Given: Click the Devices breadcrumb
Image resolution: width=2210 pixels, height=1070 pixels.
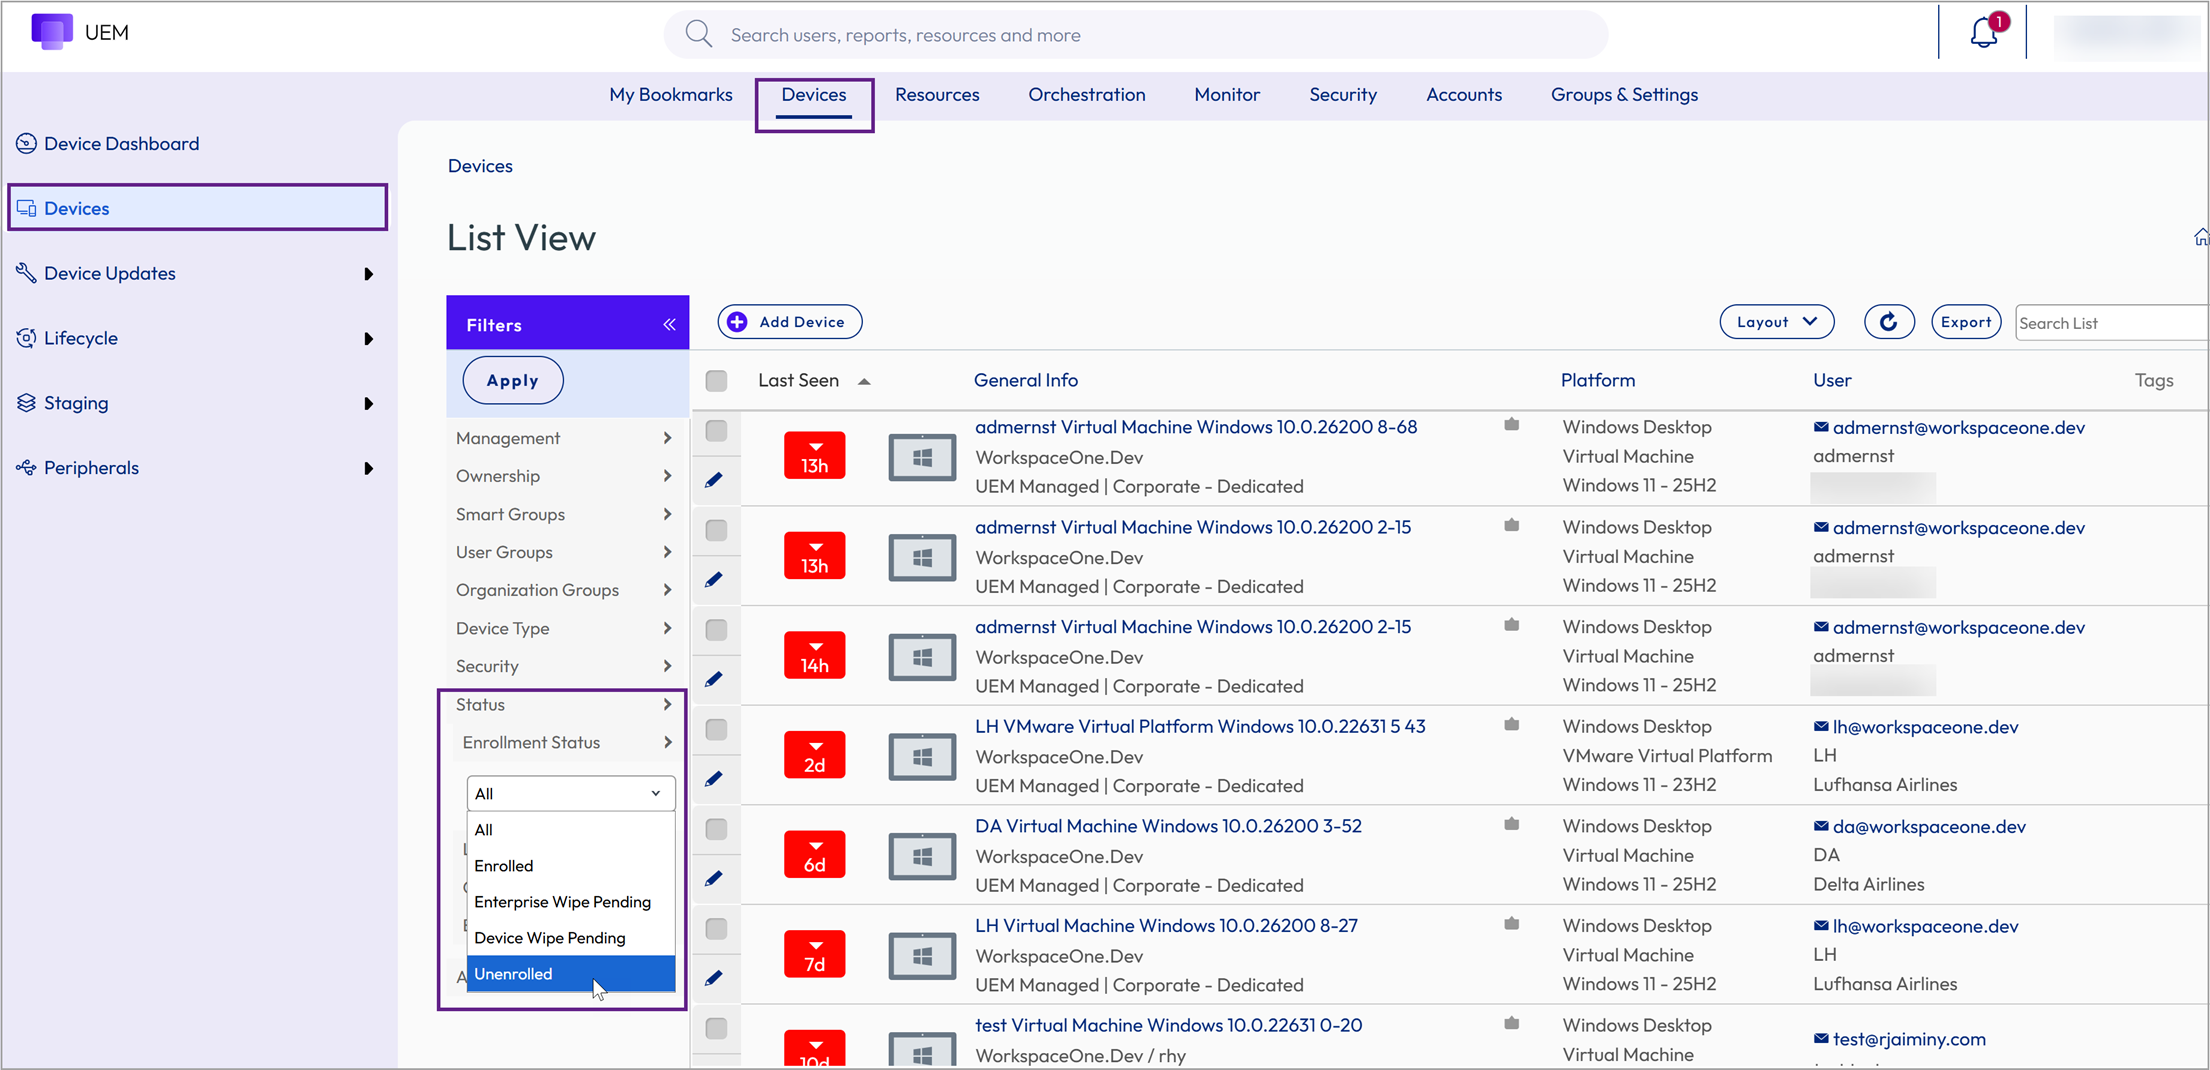Looking at the screenshot, I should [x=480, y=166].
